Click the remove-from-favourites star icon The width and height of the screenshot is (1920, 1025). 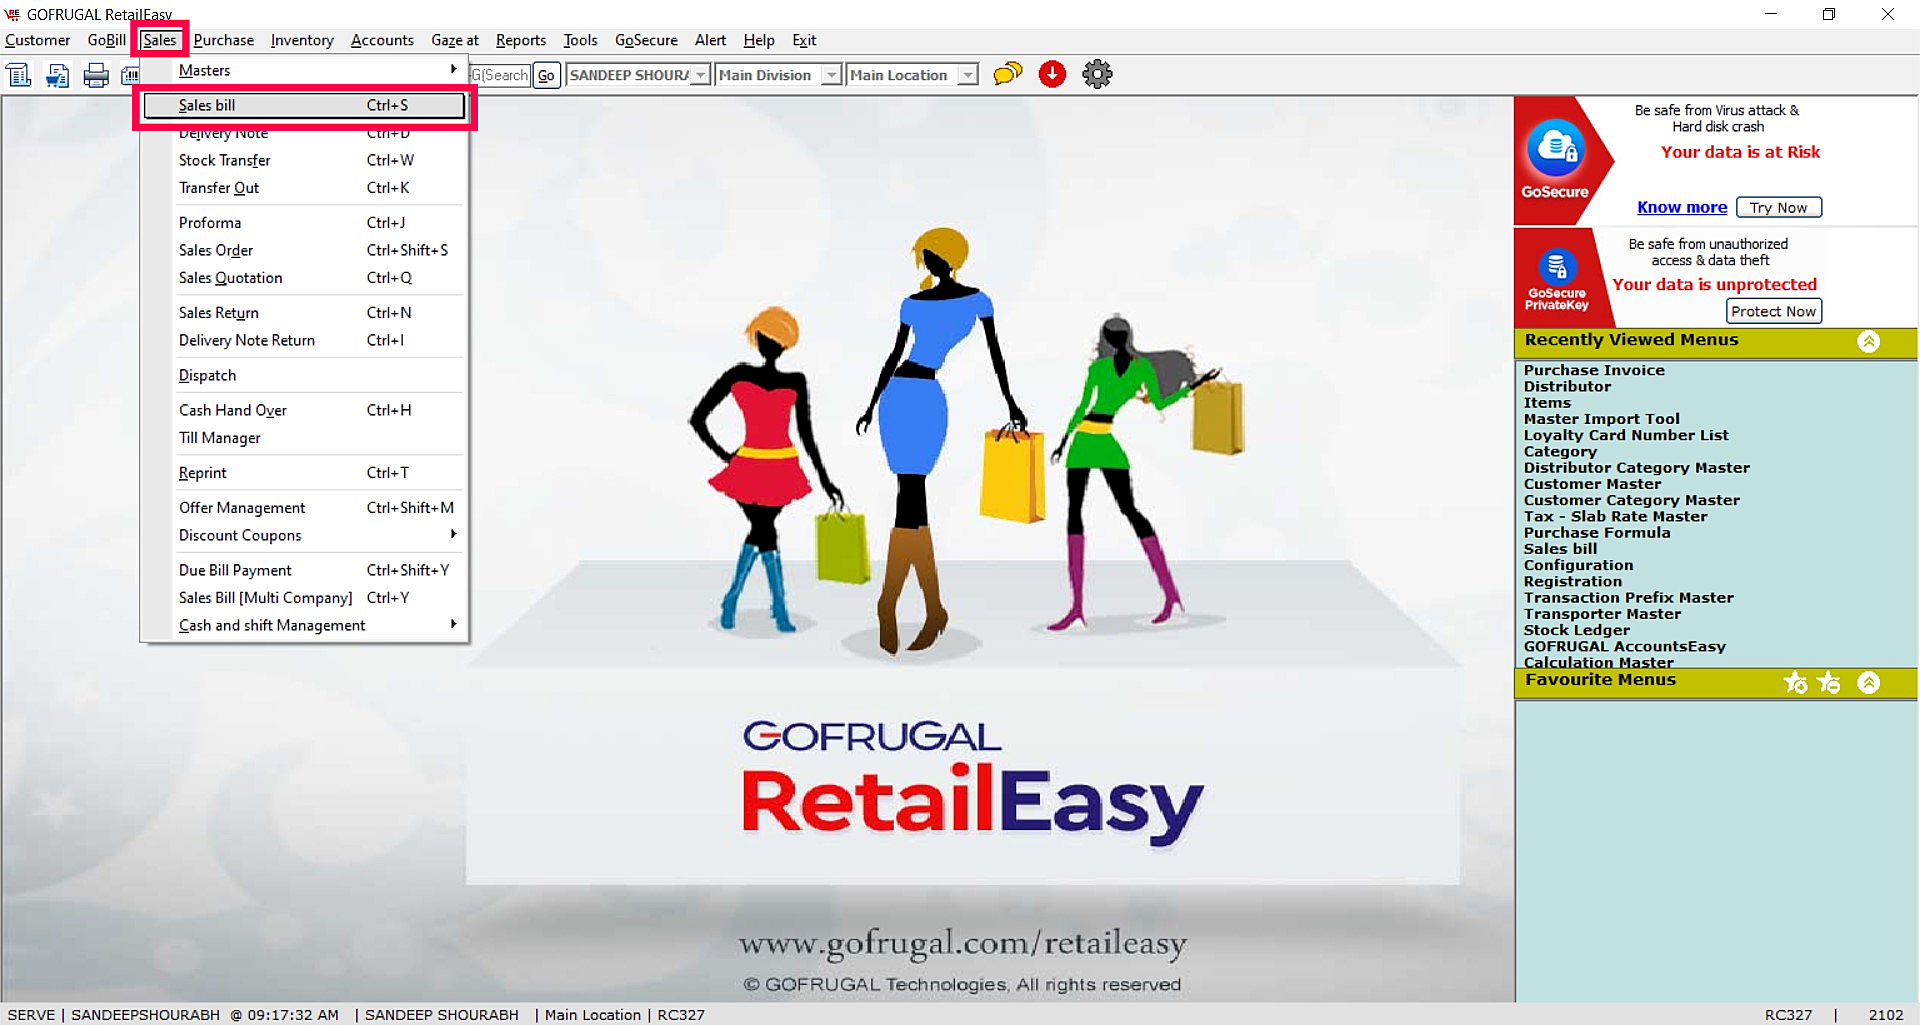coord(1829,682)
